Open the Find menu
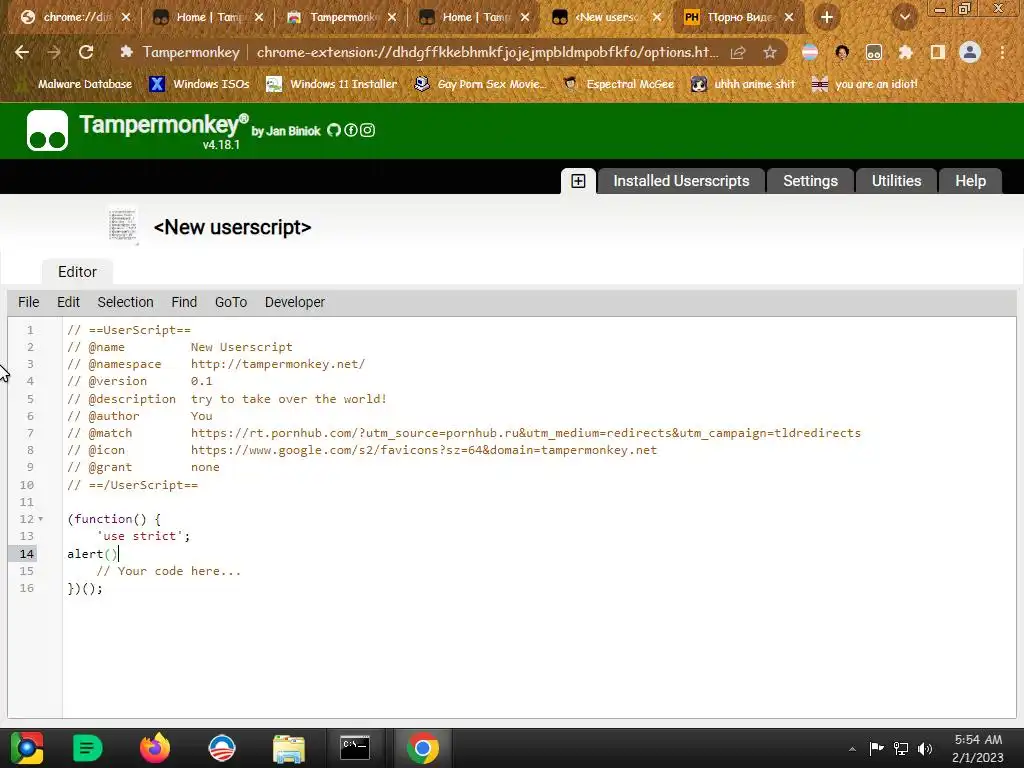The height and width of the screenshot is (768, 1024). [x=184, y=302]
